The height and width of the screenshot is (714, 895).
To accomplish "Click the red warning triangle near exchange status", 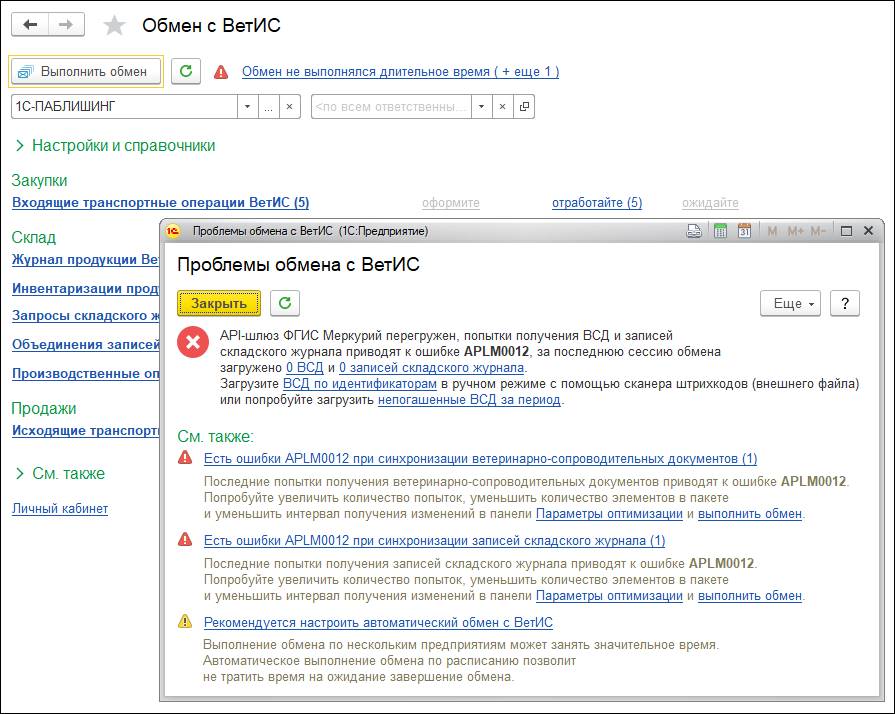I will pyautogui.click(x=221, y=72).
